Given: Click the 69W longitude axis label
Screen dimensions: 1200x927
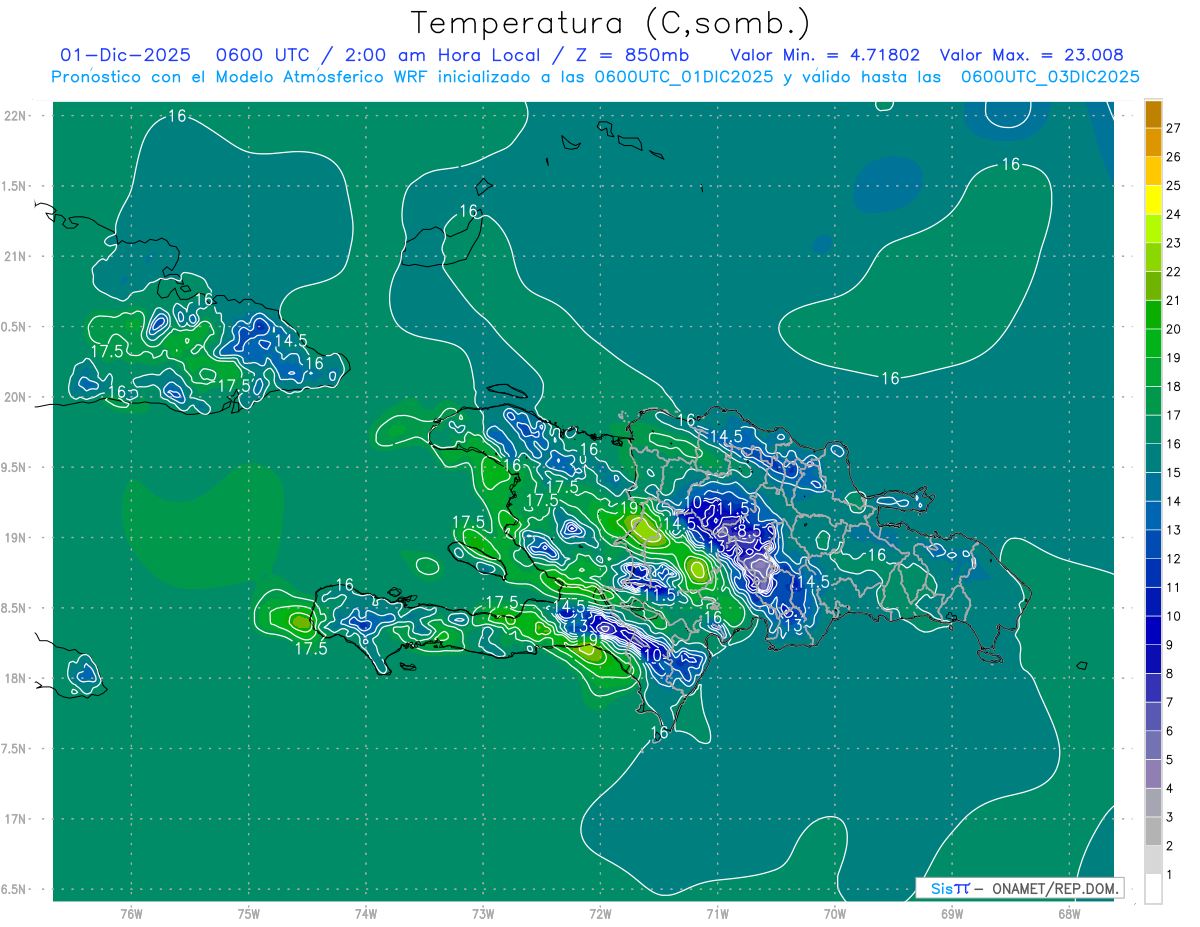Looking at the screenshot, I should click(x=952, y=915).
